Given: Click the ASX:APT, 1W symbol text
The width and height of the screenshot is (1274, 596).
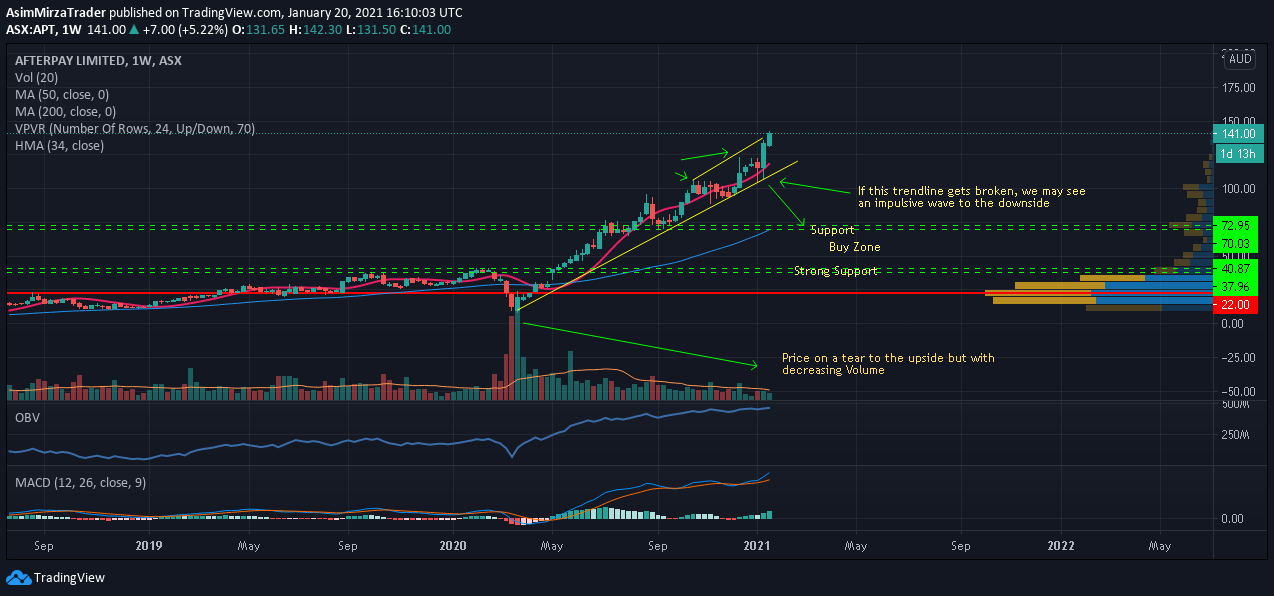Looking at the screenshot, I should pyautogui.click(x=42, y=29).
